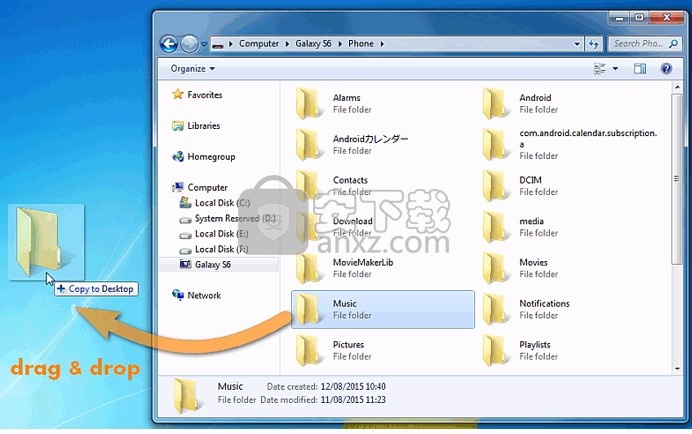The height and width of the screenshot is (434, 692).
Task: Click the Androidカレンダー folder icon
Action: click(x=308, y=145)
